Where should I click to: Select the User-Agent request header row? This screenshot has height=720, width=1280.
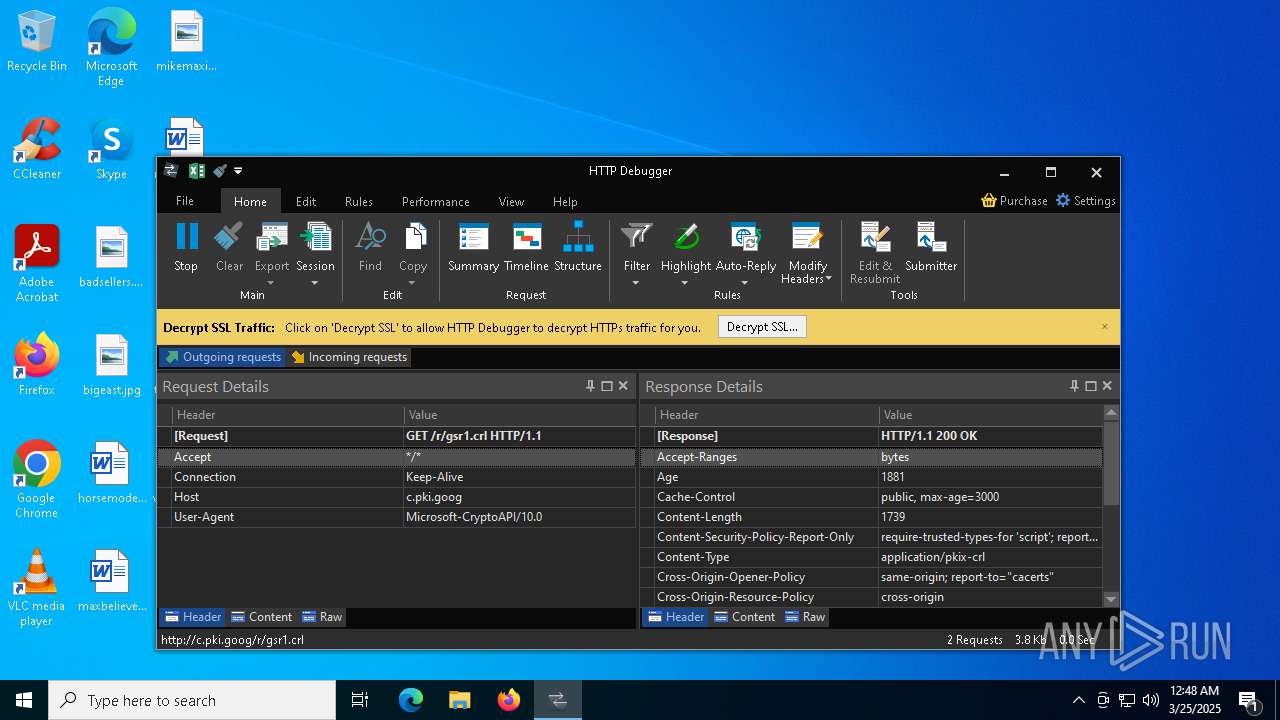(x=397, y=517)
